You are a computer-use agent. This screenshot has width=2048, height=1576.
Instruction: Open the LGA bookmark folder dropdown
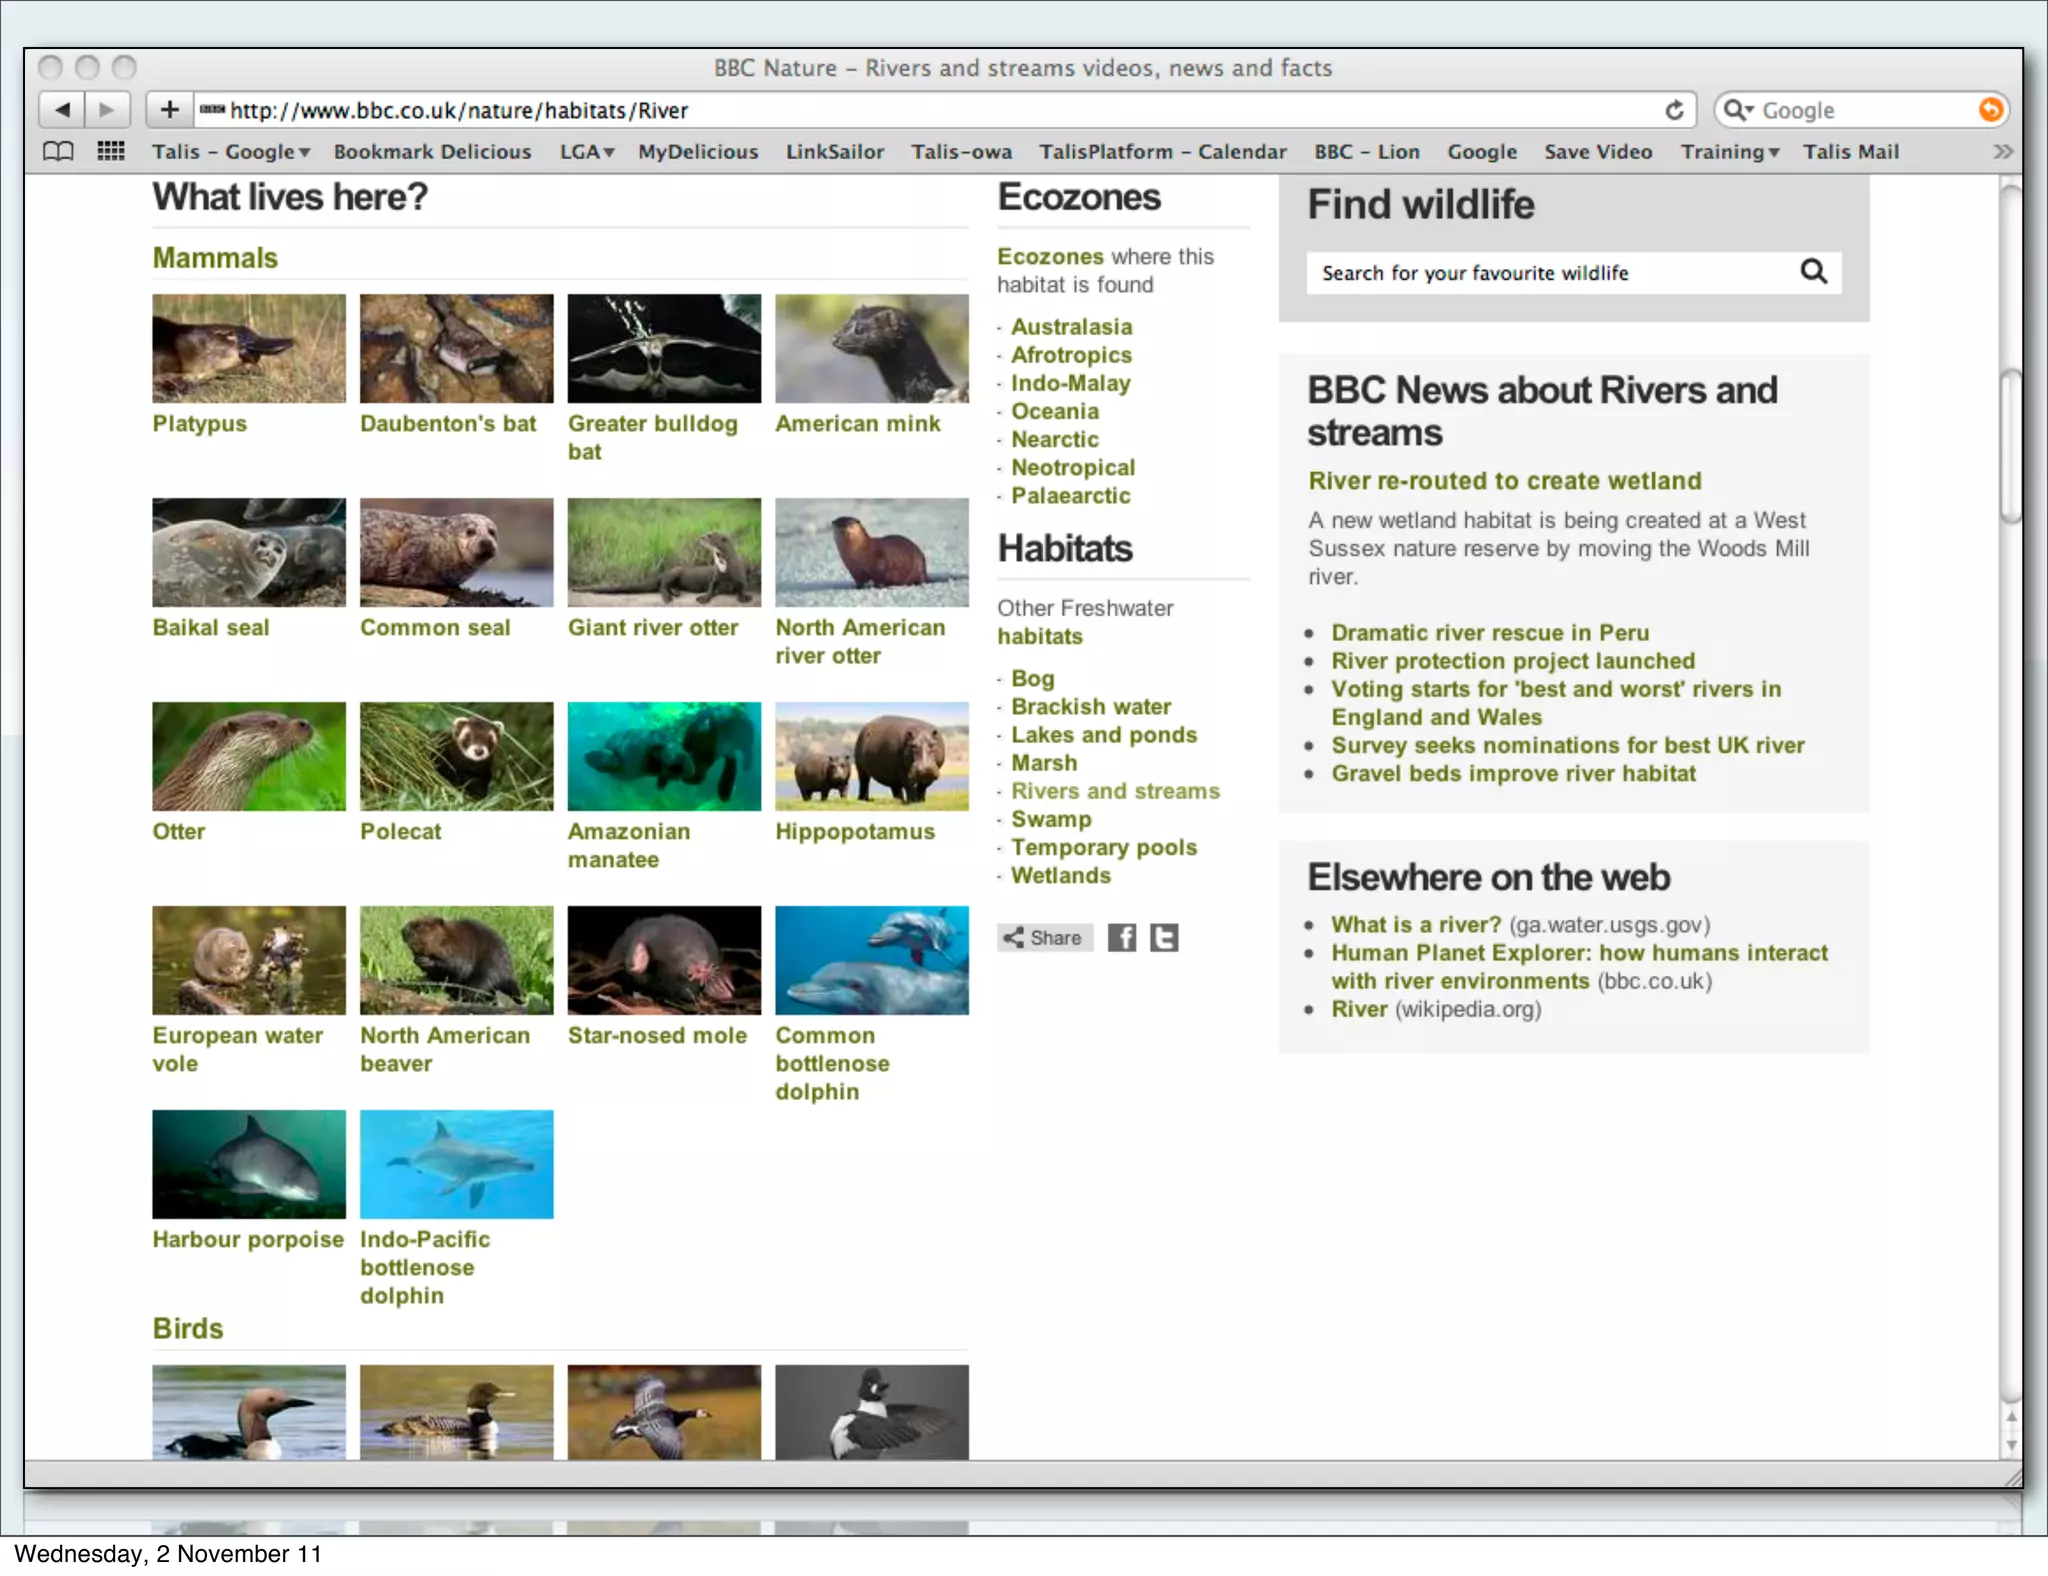(587, 152)
